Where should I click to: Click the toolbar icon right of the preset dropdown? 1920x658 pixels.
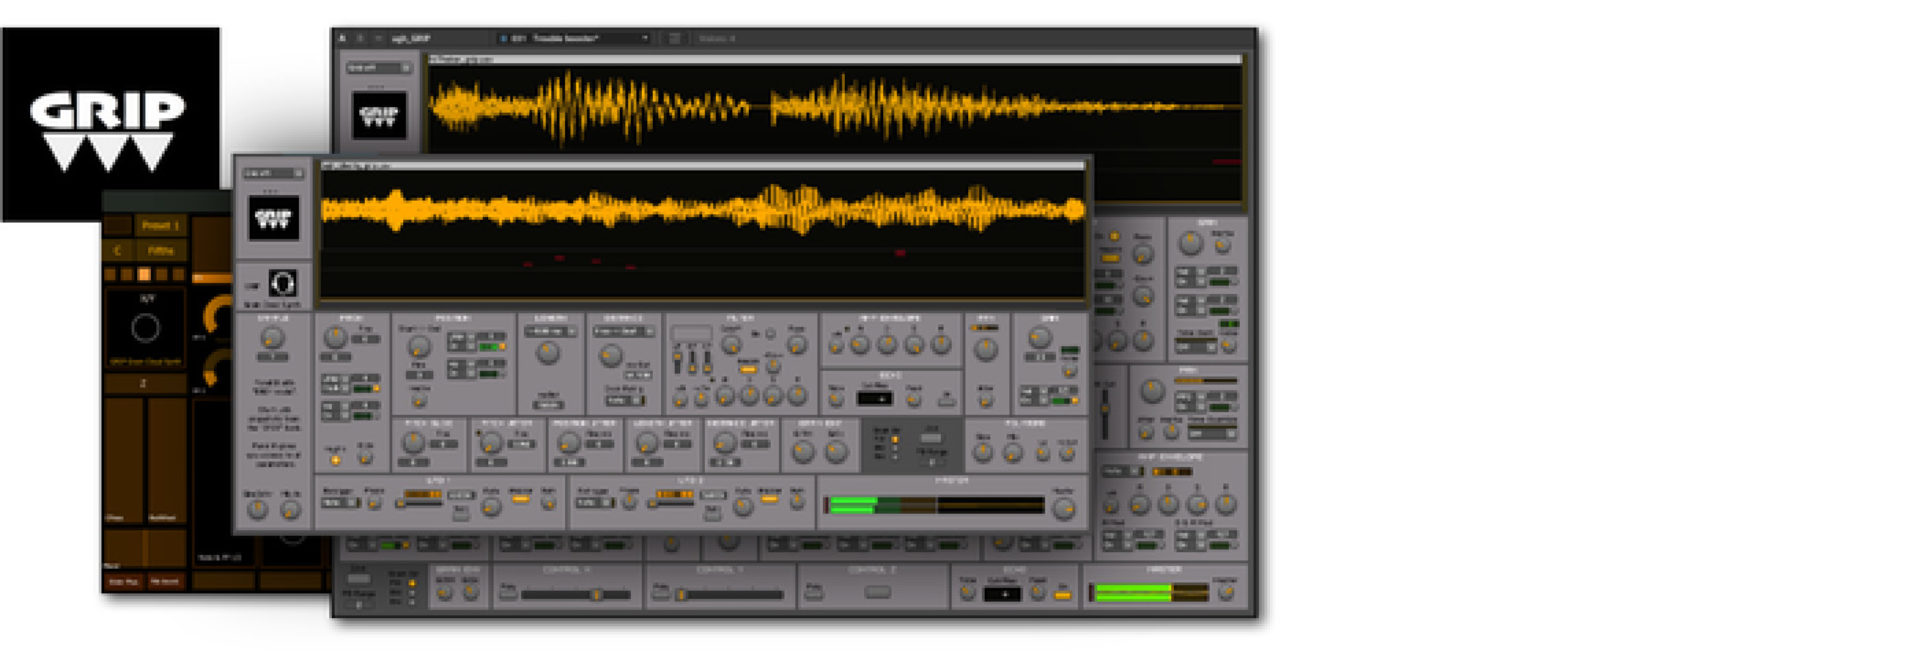point(675,39)
